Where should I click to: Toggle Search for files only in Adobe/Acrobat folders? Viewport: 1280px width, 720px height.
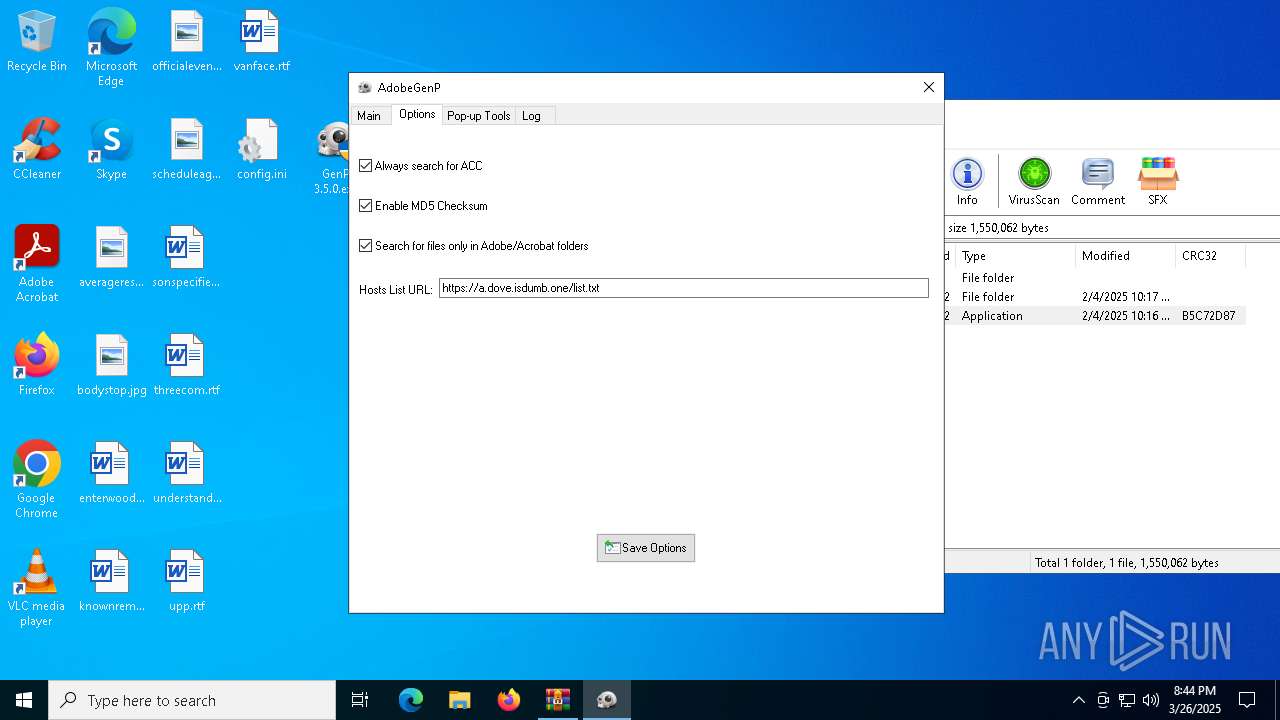[366, 246]
